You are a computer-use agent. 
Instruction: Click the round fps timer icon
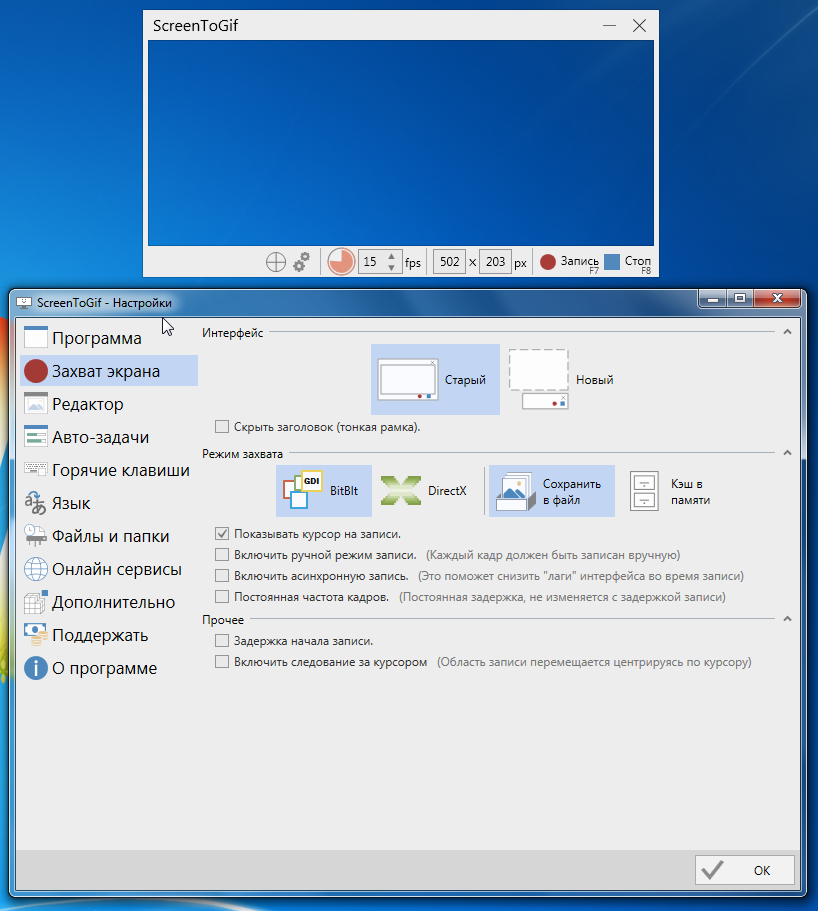pyautogui.click(x=341, y=261)
